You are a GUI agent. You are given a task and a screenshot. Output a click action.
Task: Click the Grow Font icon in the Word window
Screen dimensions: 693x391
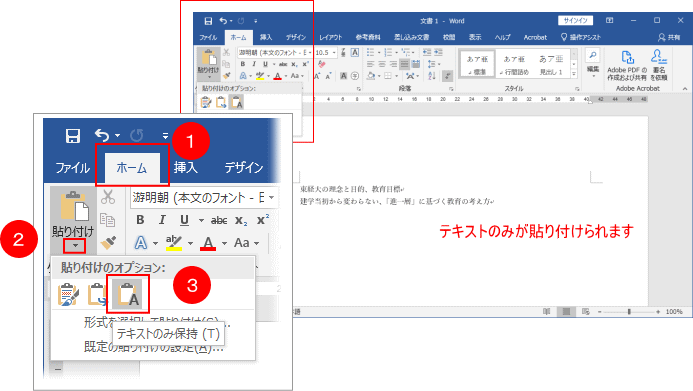pyautogui.click(x=317, y=76)
